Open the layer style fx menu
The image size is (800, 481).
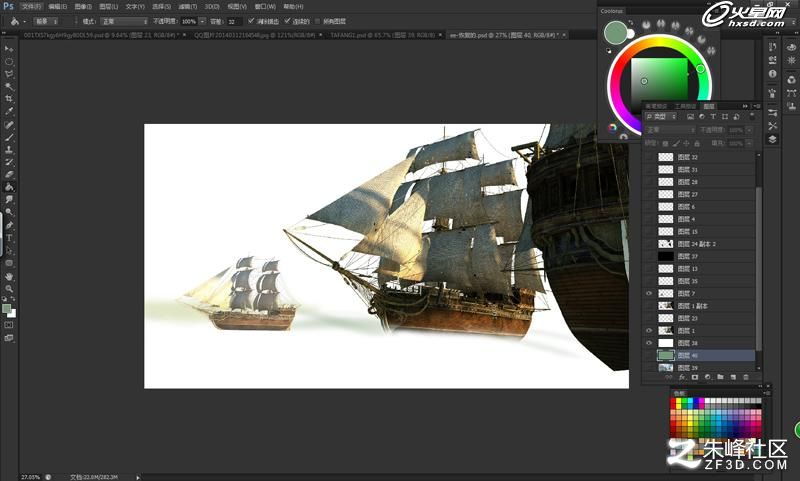682,377
